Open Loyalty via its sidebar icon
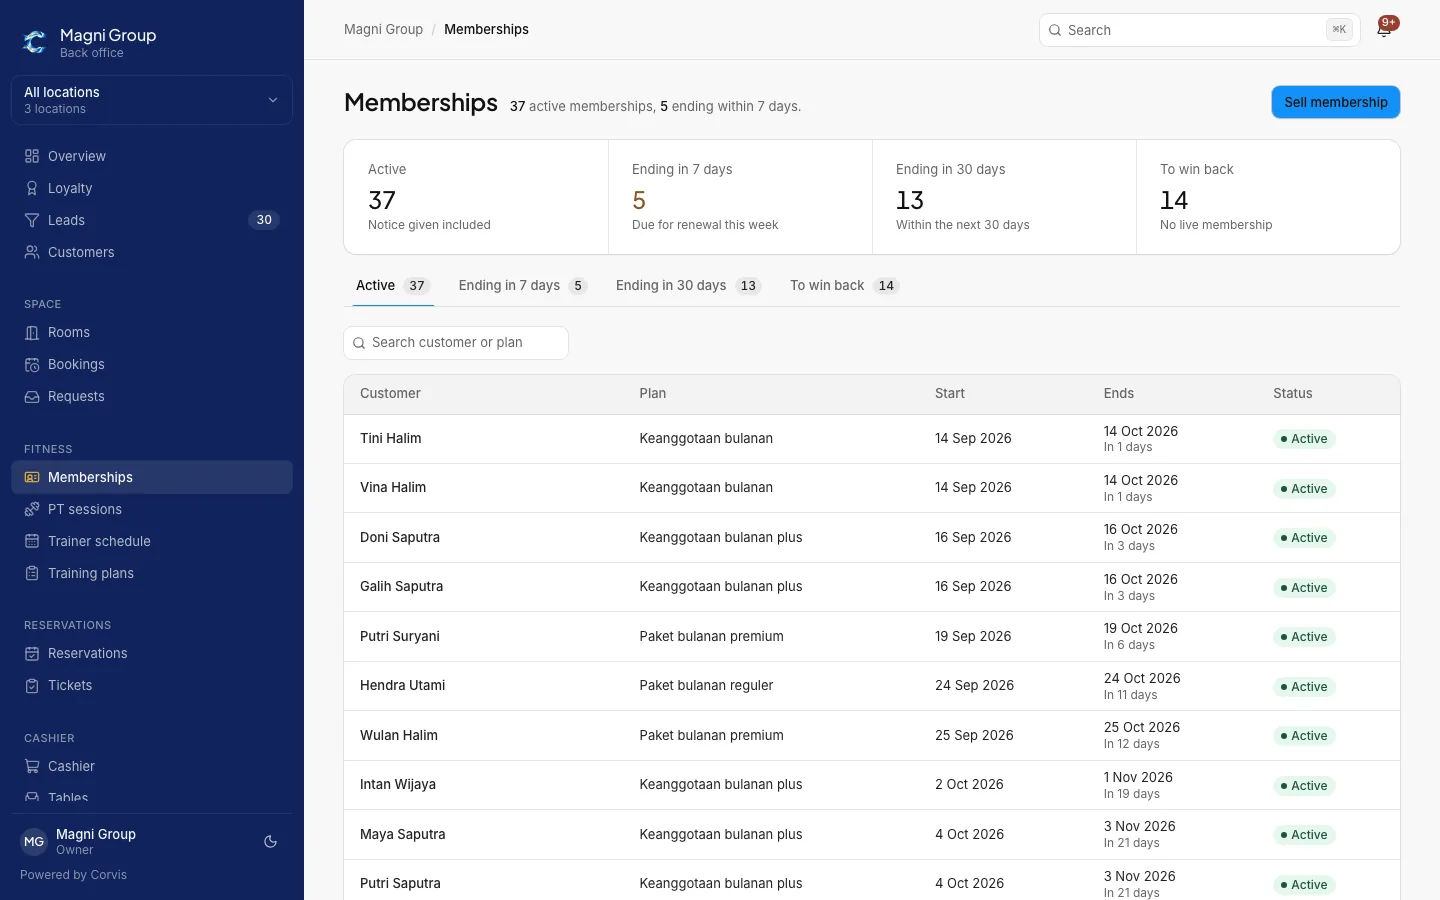This screenshot has width=1440, height=900. click(x=32, y=188)
